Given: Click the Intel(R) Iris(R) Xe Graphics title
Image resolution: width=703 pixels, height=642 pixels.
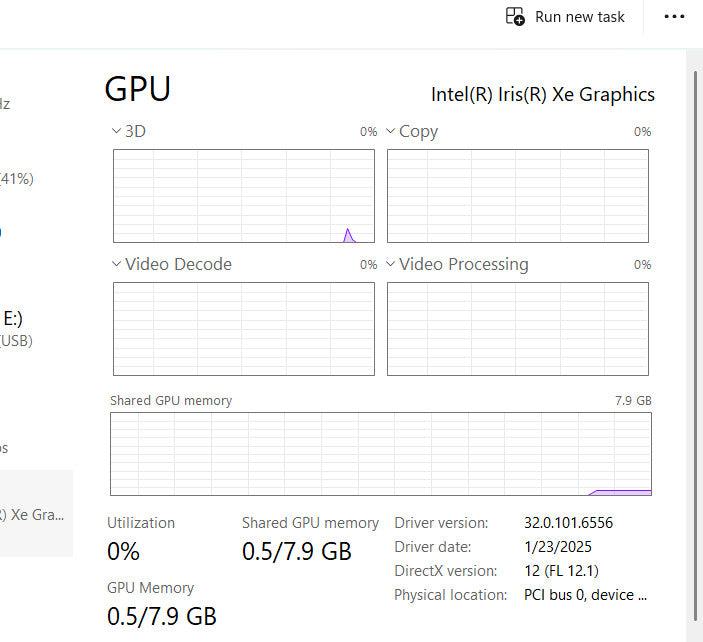Looking at the screenshot, I should 543,95.
